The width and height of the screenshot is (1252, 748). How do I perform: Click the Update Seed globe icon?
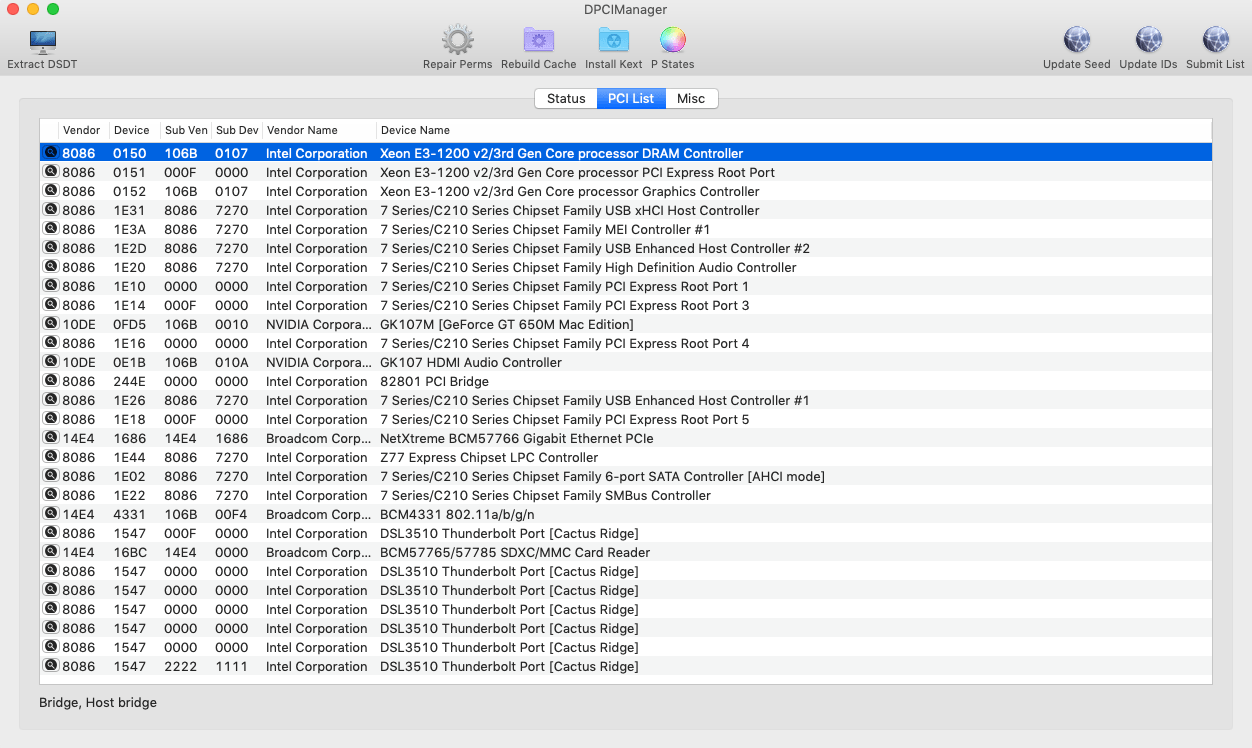pyautogui.click(x=1076, y=41)
